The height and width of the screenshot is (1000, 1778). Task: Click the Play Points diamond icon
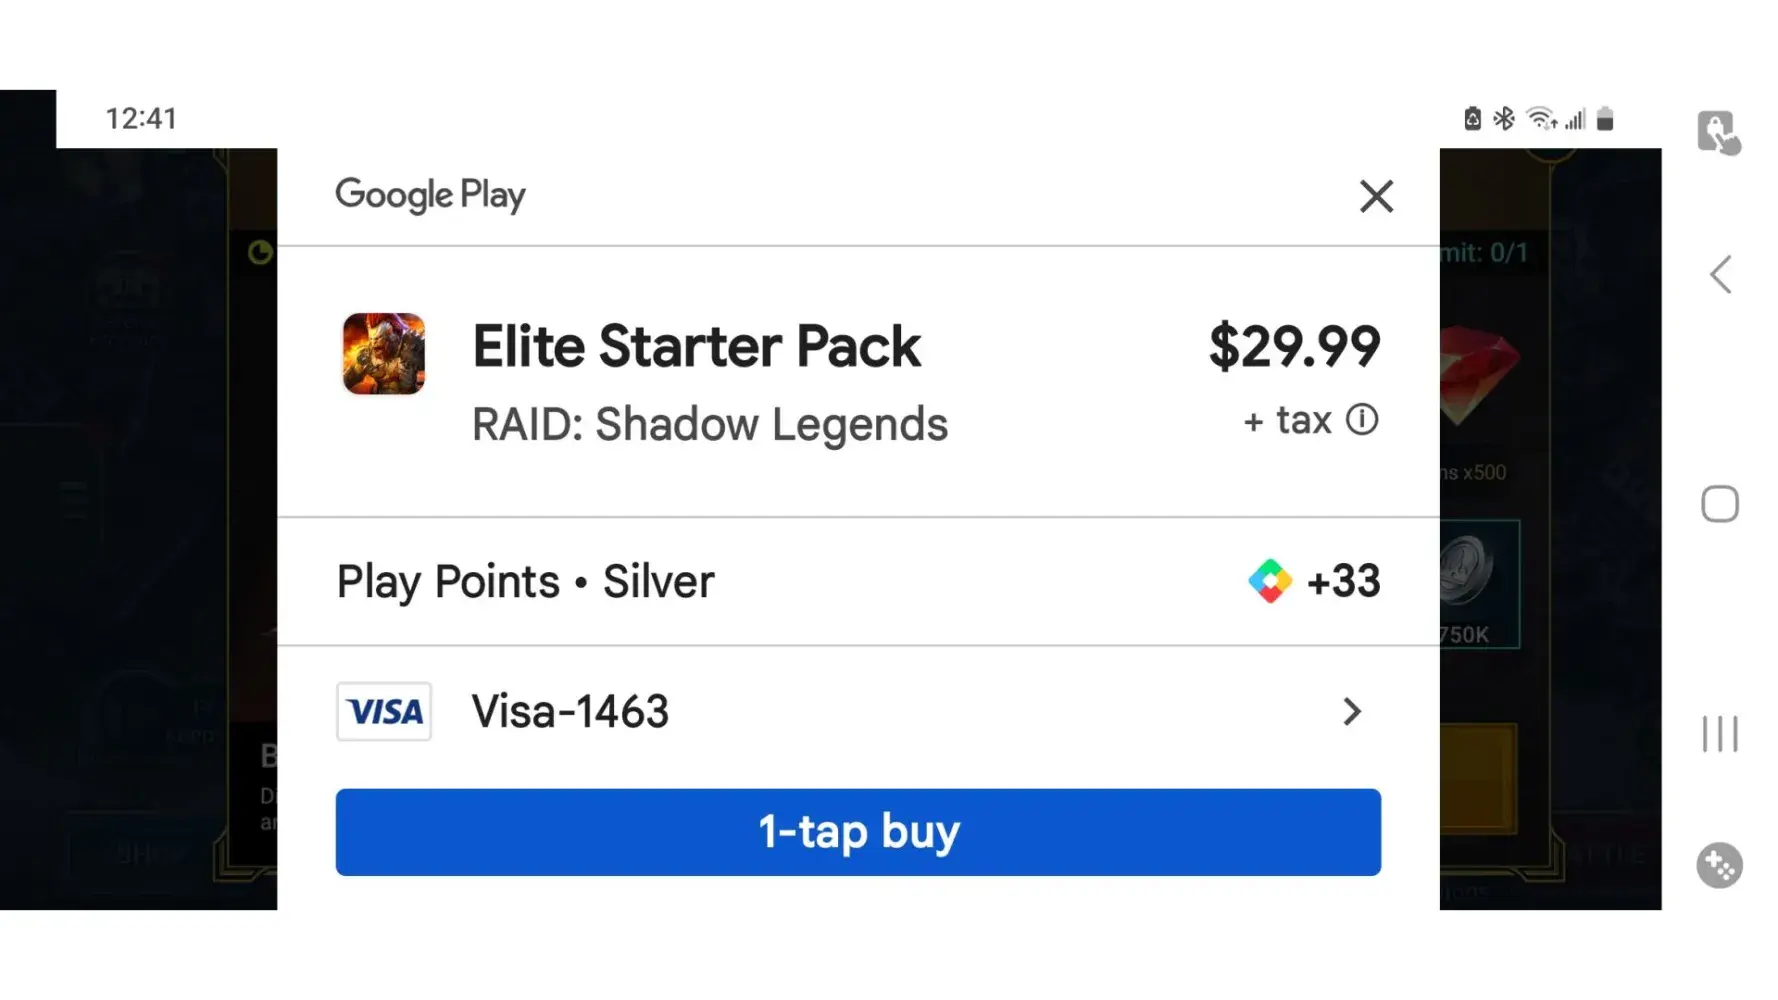pos(1270,581)
